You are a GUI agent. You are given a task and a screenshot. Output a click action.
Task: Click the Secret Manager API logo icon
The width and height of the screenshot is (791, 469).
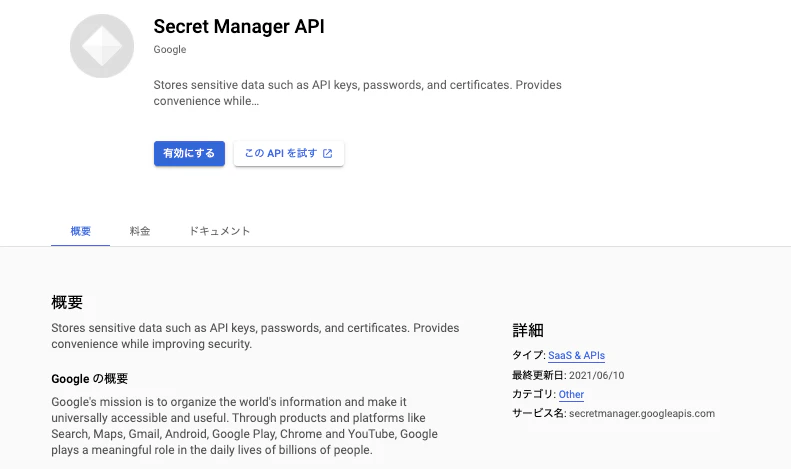102,46
